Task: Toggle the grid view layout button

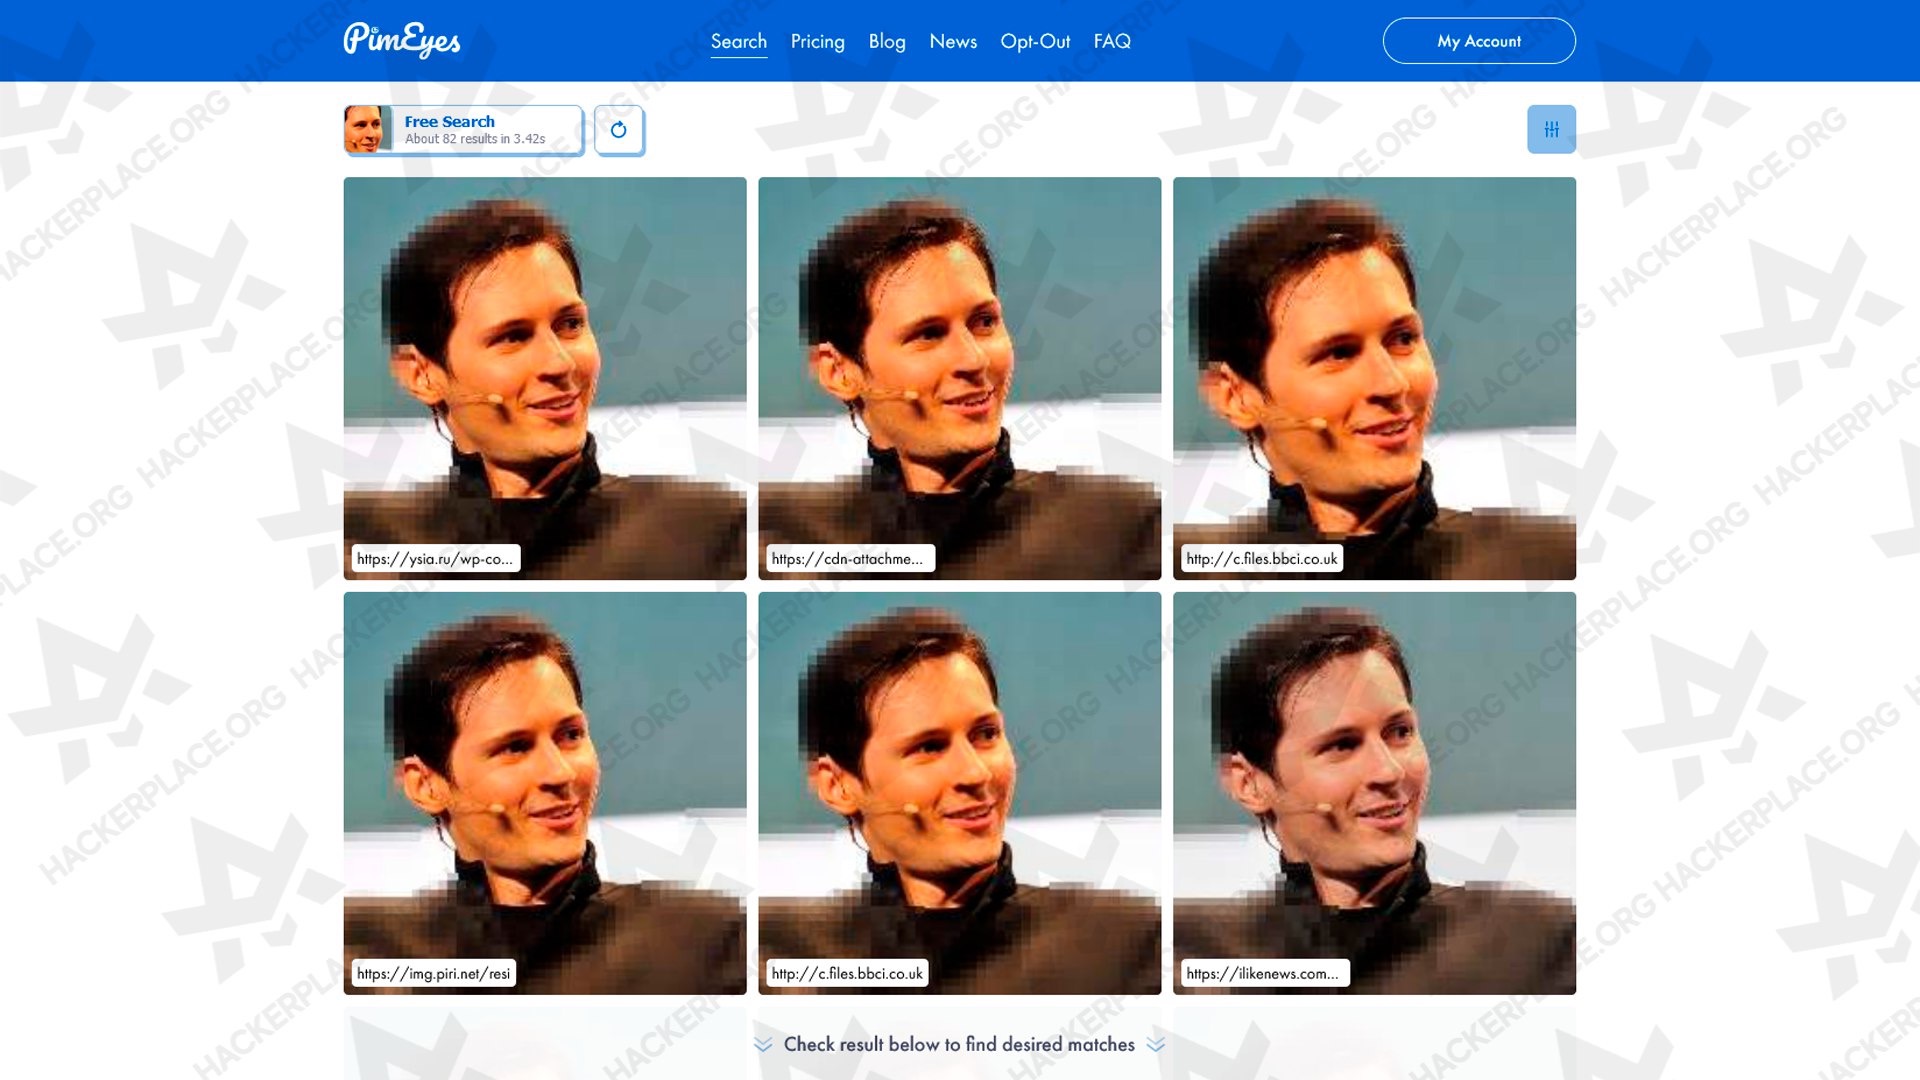Action: coord(1552,128)
